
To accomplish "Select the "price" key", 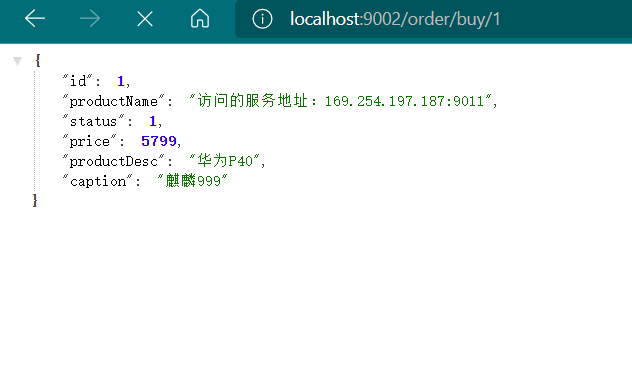I will 89,141.
